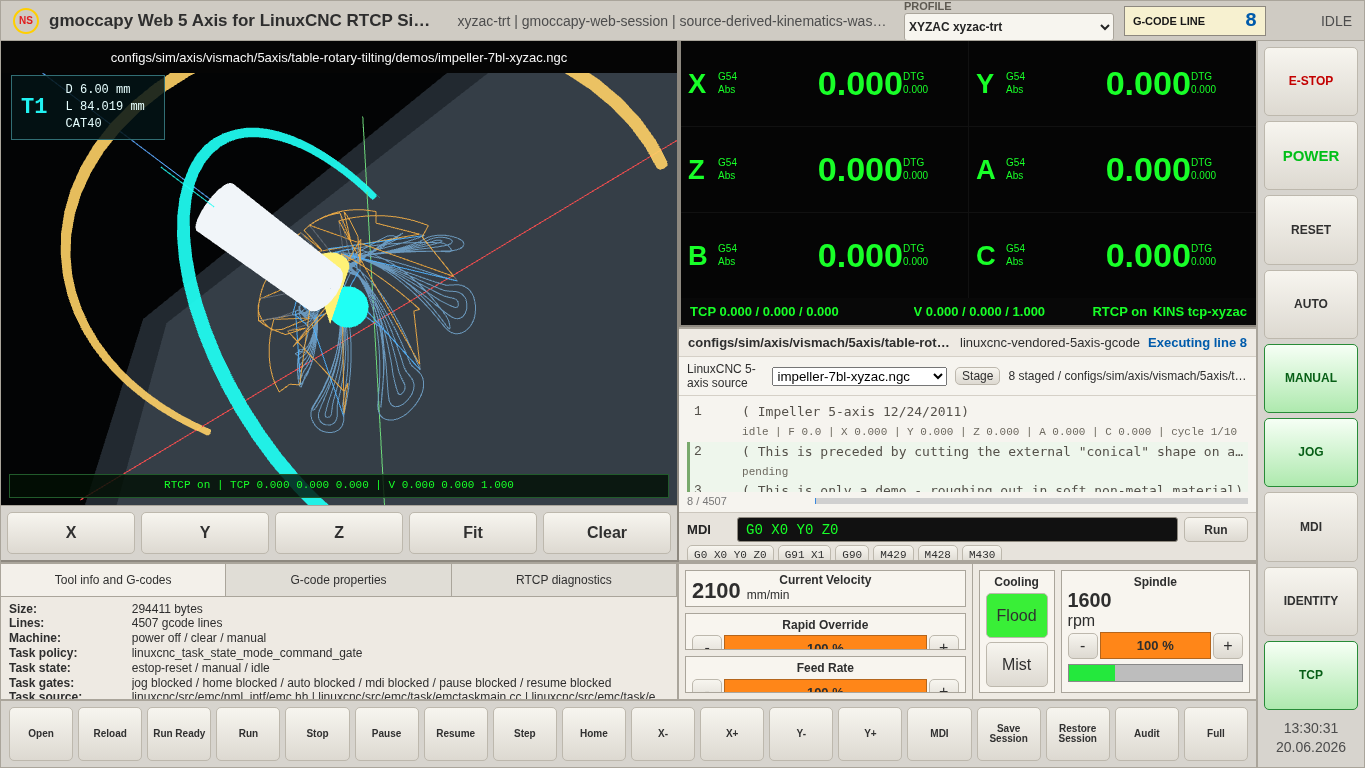The width and height of the screenshot is (1365, 768).
Task: Hit the E-STOP button
Action: tap(1310, 81)
